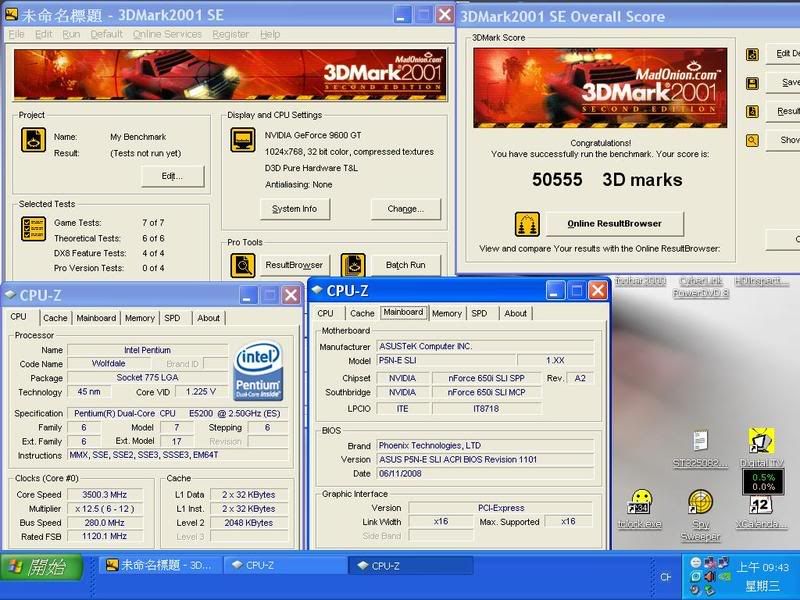Viewport: 800px width, 600px height.
Task: Open the Edit menu in 3DMark2001
Action: (x=43, y=34)
